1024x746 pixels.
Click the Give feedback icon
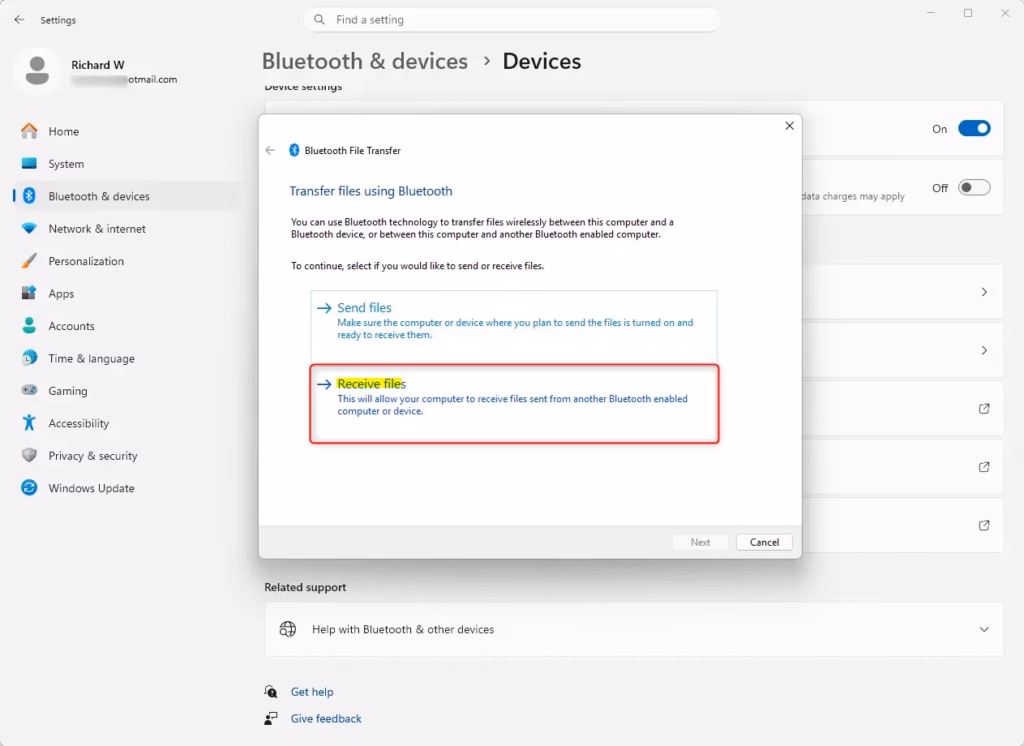(271, 719)
